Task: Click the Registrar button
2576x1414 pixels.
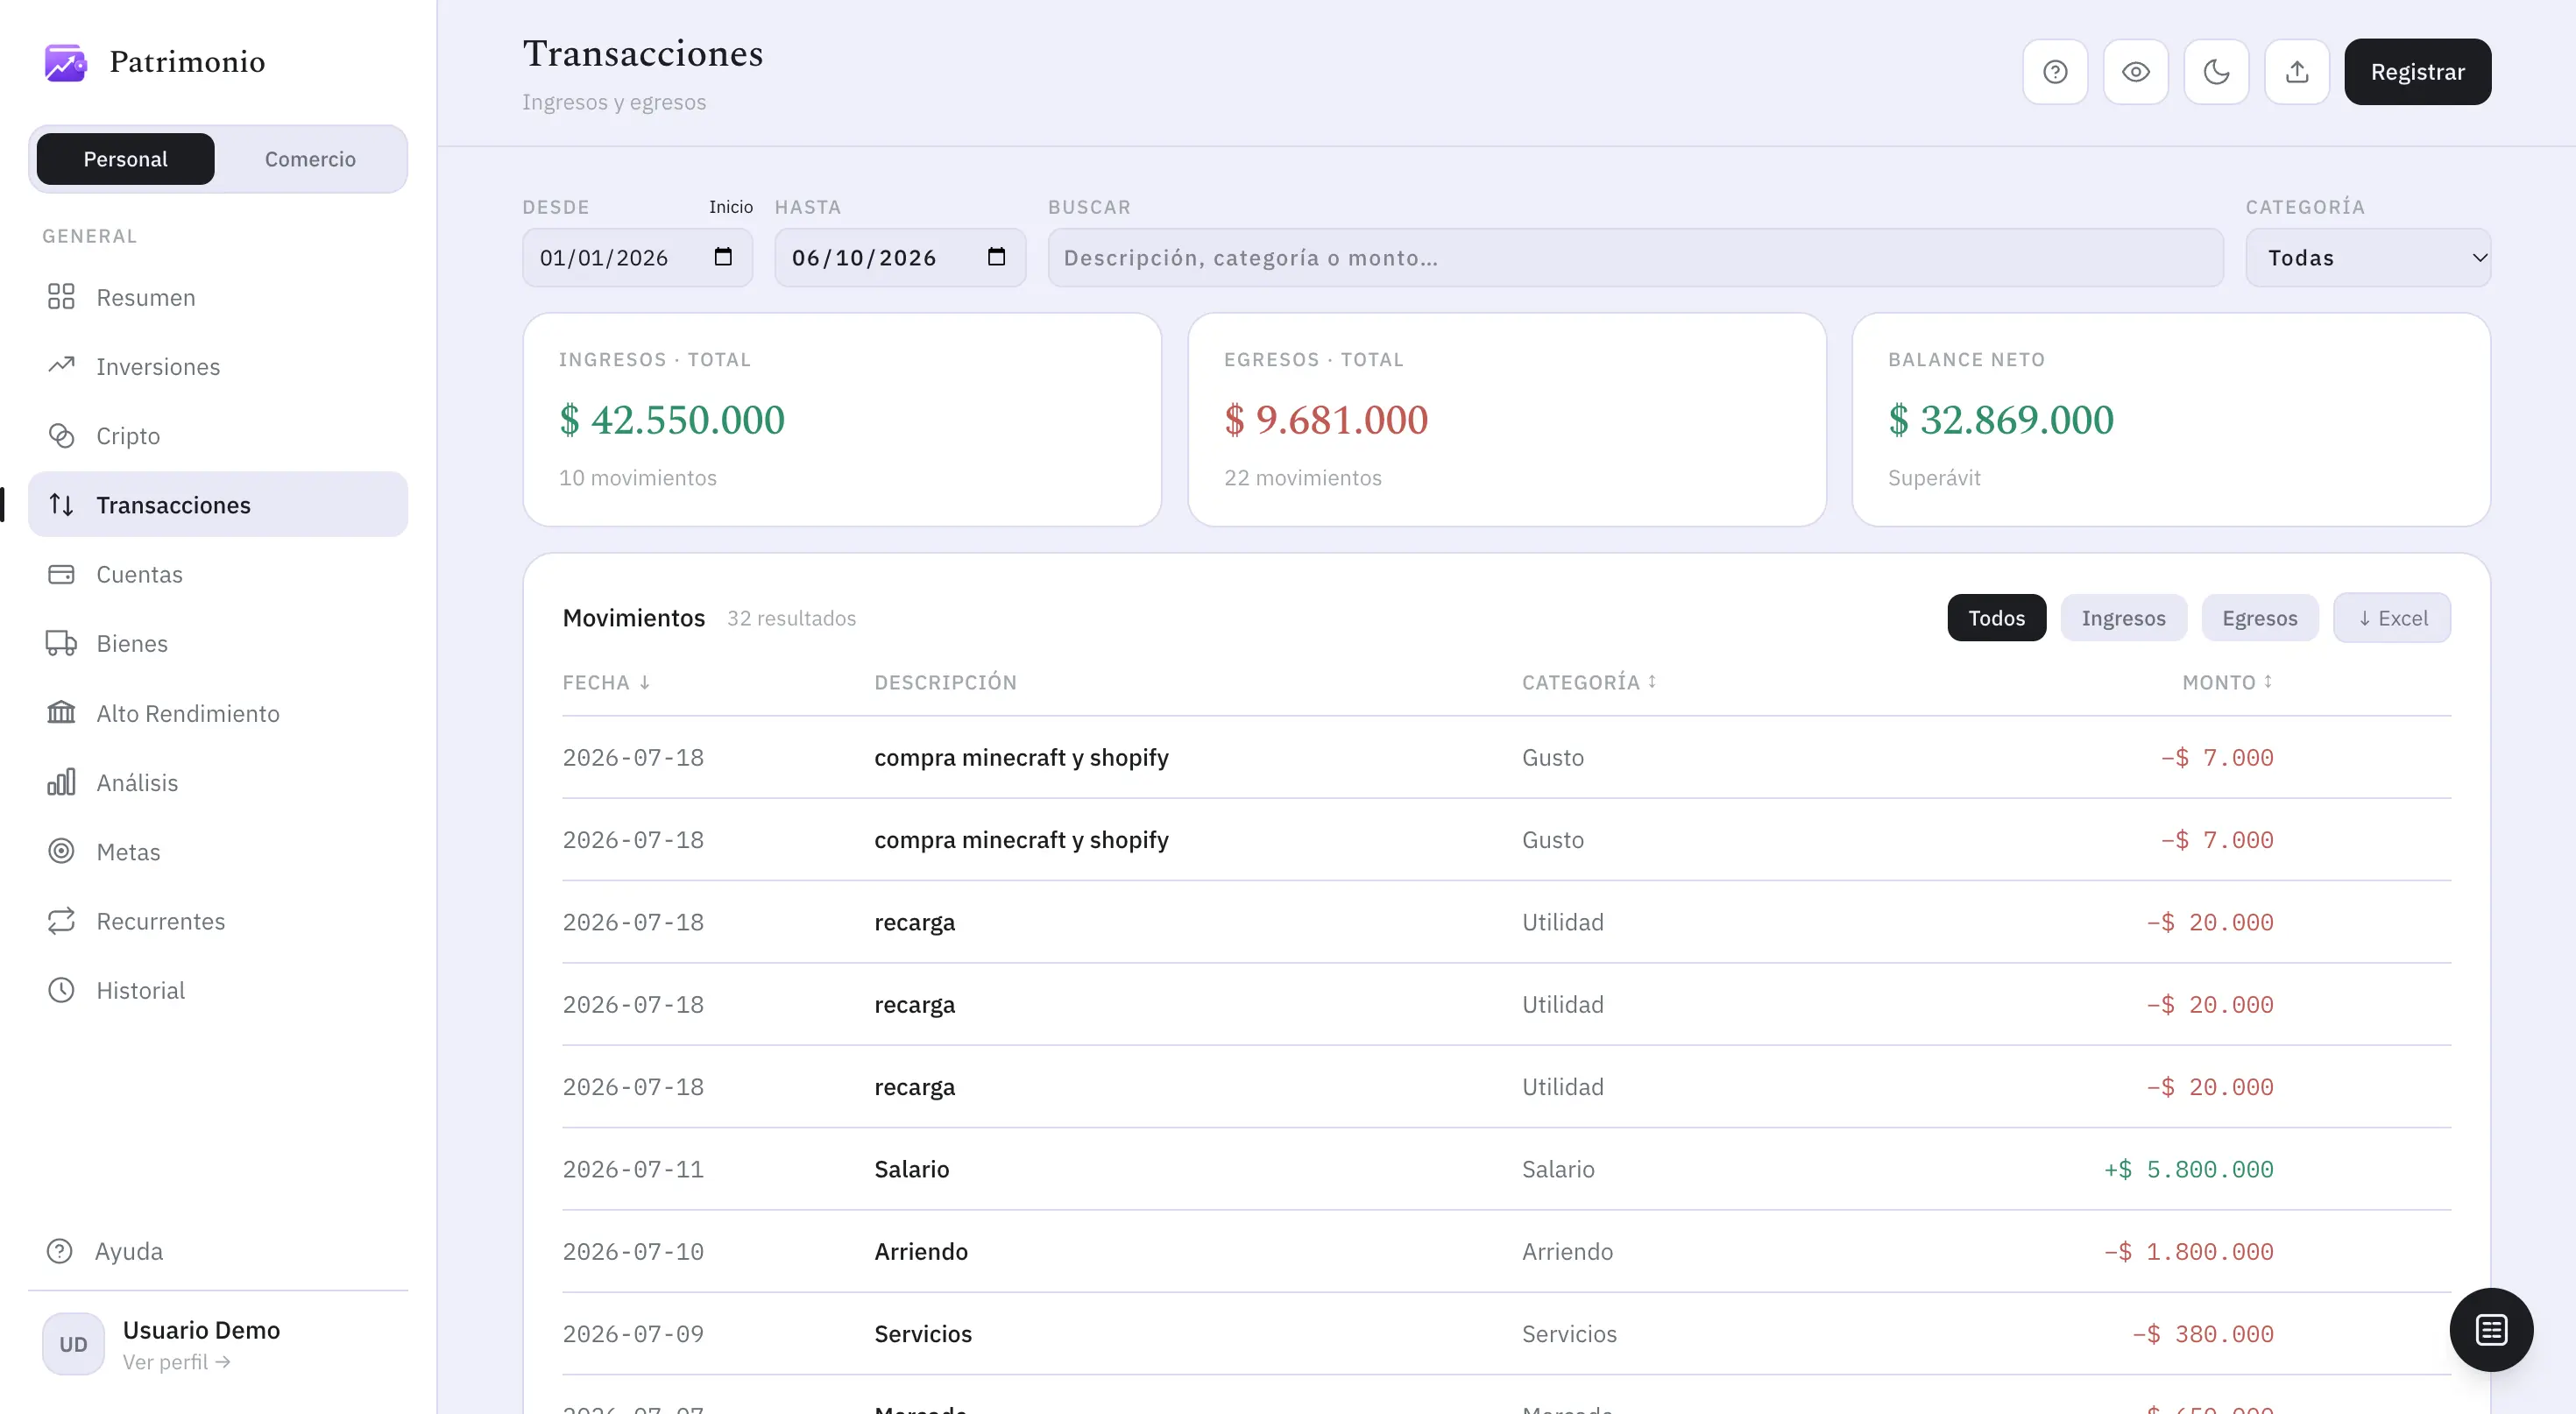Action: [2417, 72]
